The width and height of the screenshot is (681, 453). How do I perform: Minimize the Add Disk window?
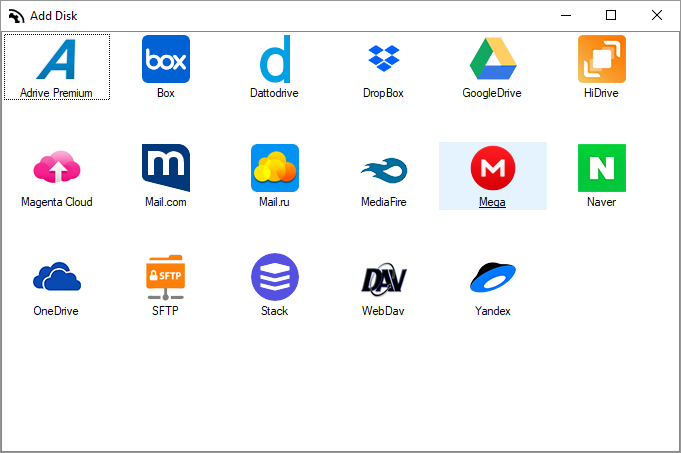(x=566, y=16)
